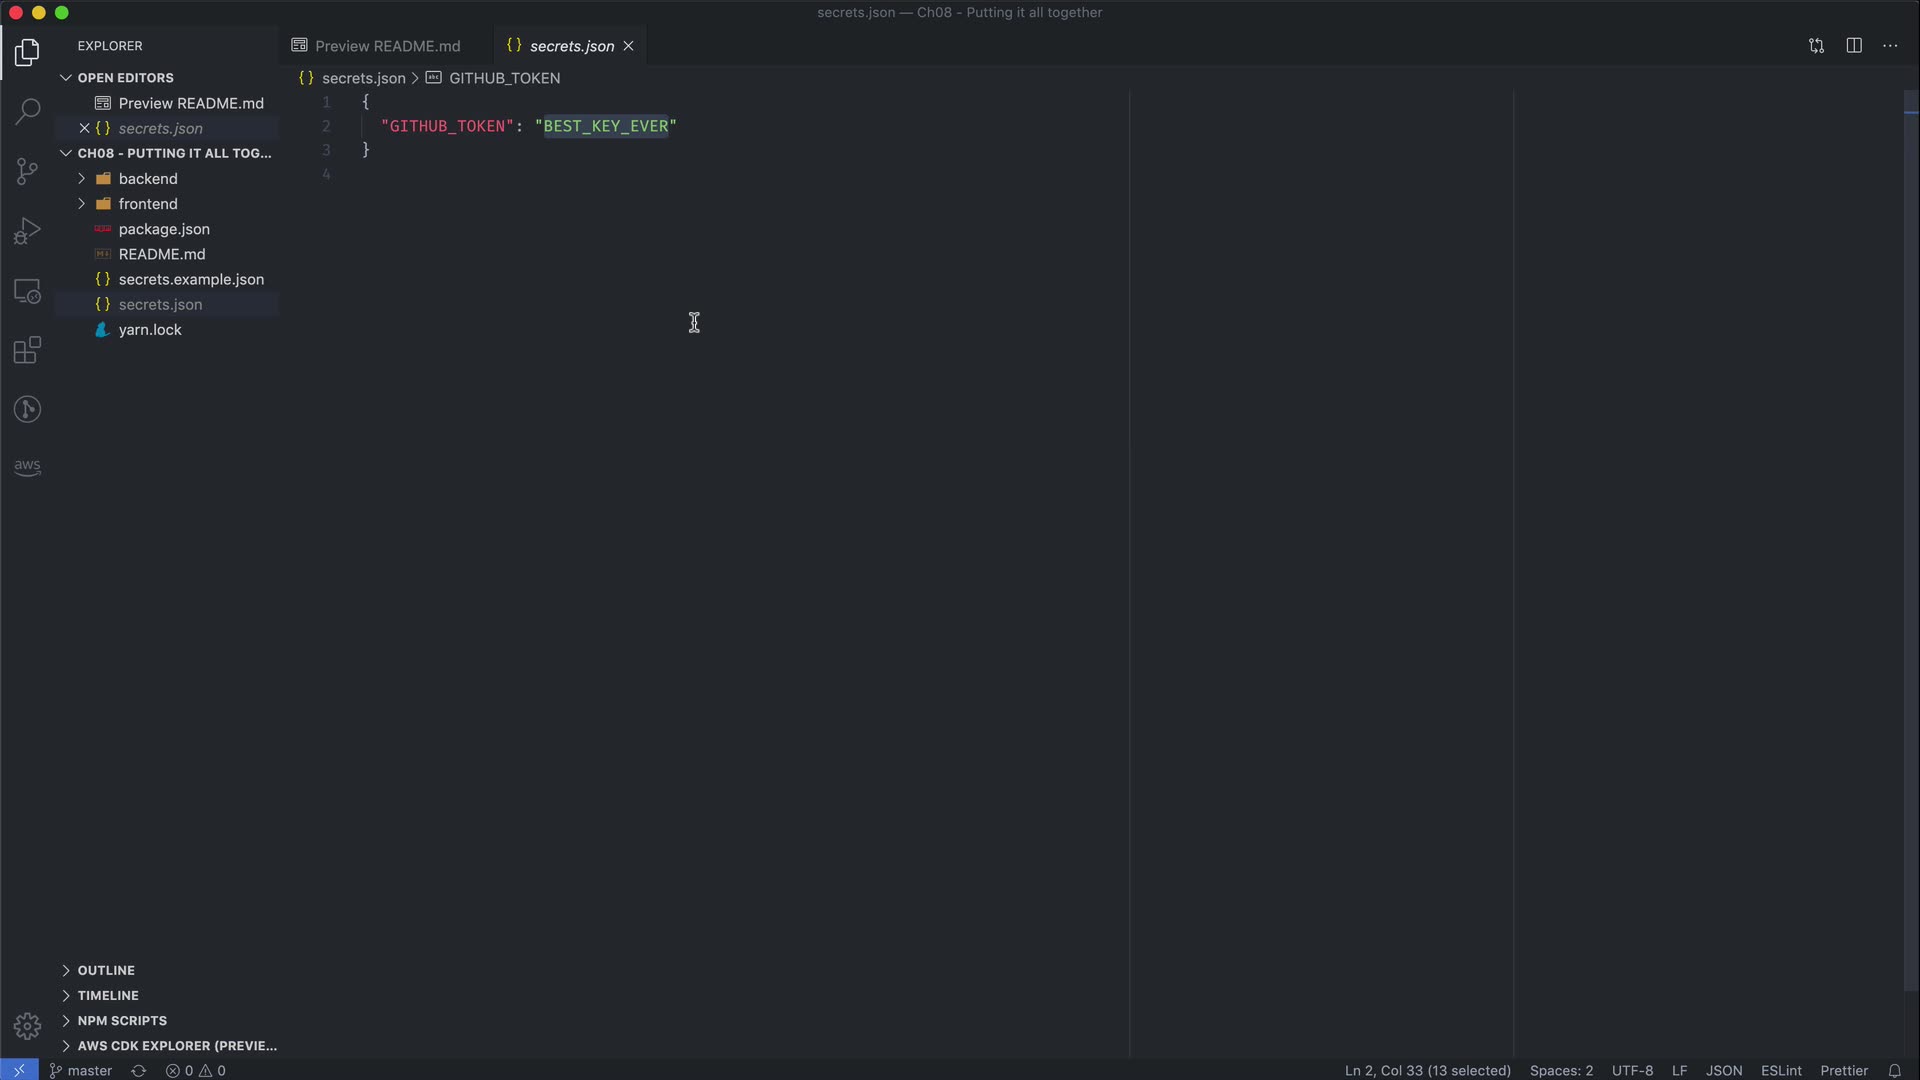Open the AWS Toolkit panel
Viewport: 1920px width, 1080px height.
(28, 467)
